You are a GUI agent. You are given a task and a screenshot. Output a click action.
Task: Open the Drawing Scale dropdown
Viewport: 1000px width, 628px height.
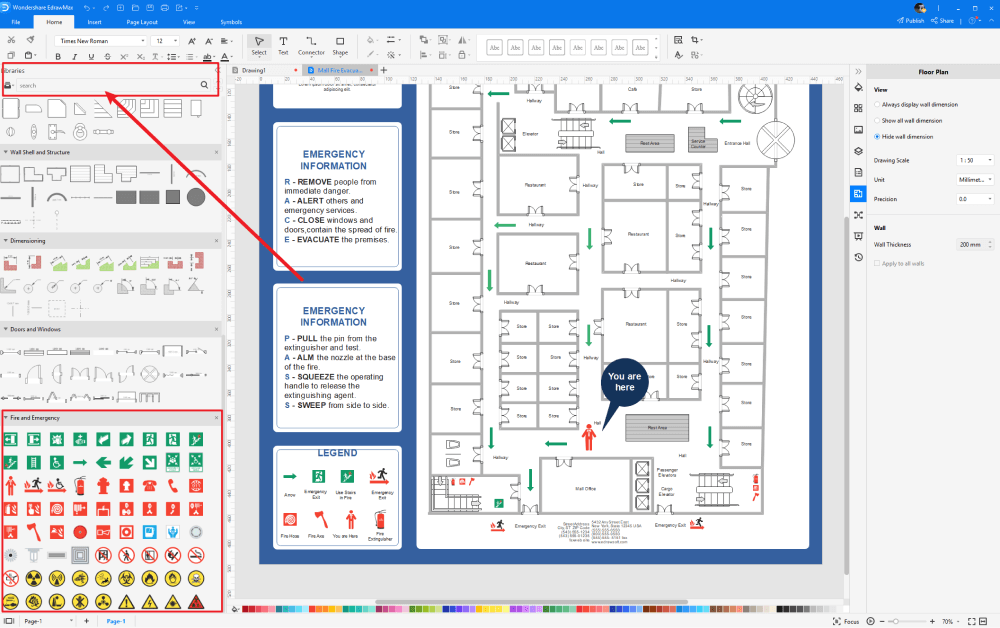[975, 161]
